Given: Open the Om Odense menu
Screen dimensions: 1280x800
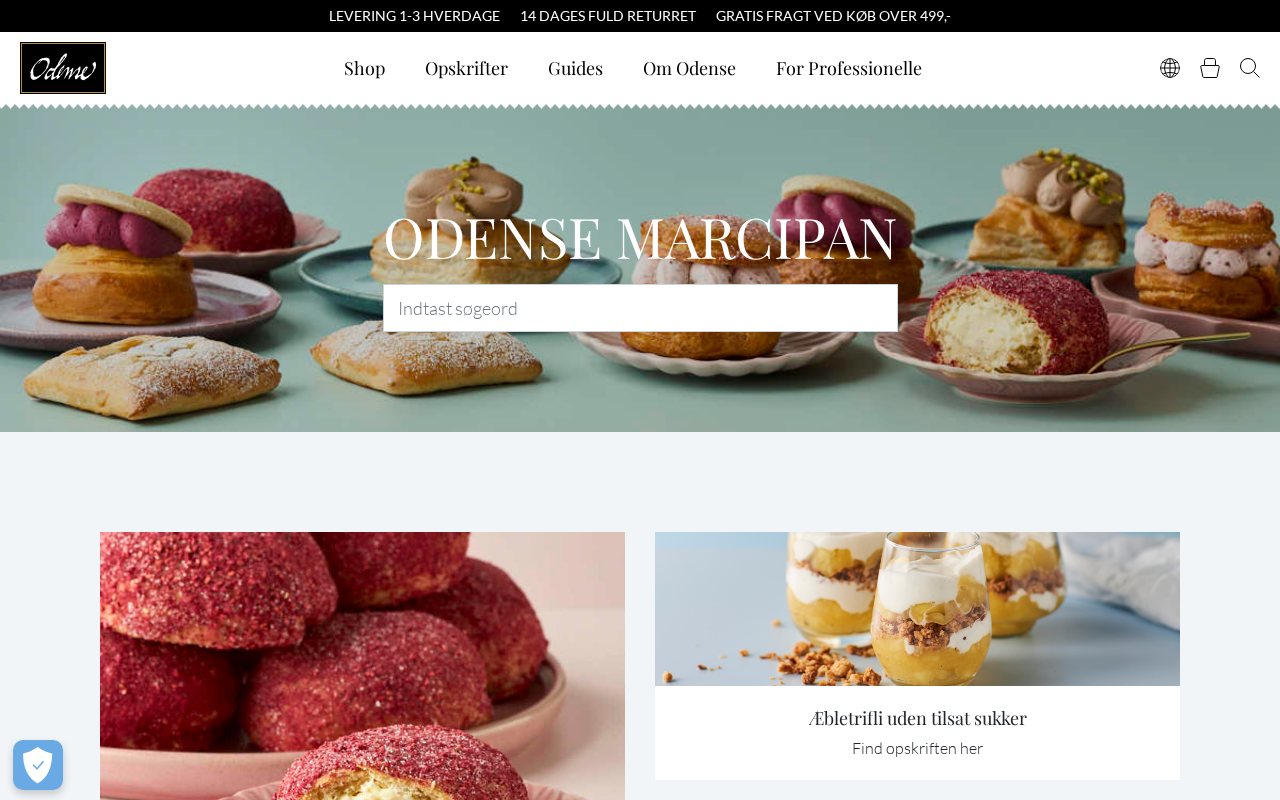Looking at the screenshot, I should pyautogui.click(x=689, y=68).
